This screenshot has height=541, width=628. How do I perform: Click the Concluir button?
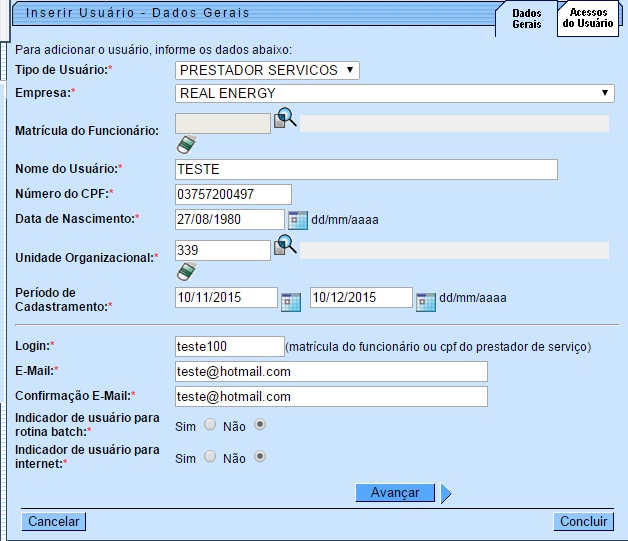pos(583,521)
